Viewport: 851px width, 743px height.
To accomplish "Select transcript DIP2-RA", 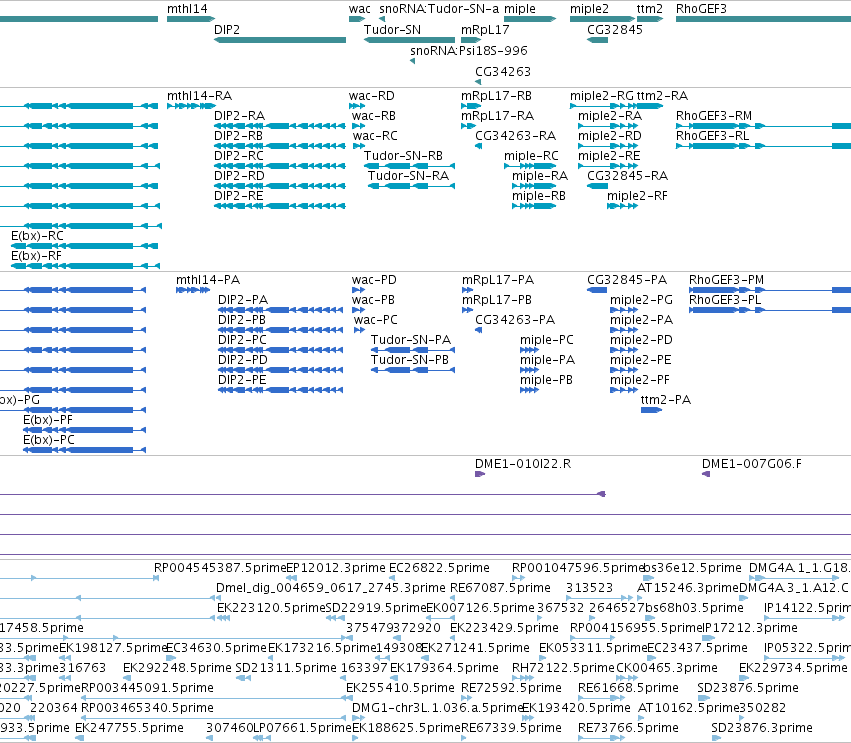I will 239,116.
